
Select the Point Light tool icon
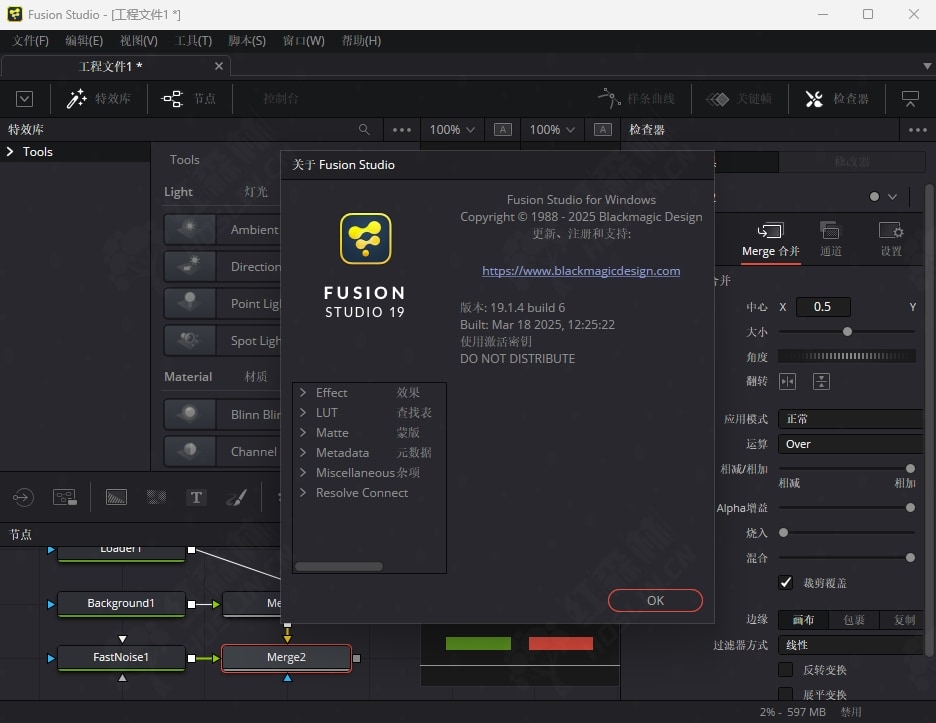[189, 303]
